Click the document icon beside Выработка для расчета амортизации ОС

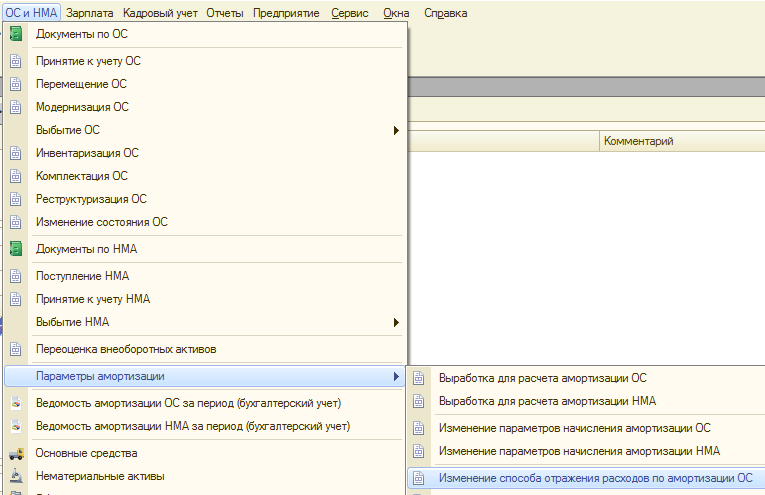(x=419, y=378)
